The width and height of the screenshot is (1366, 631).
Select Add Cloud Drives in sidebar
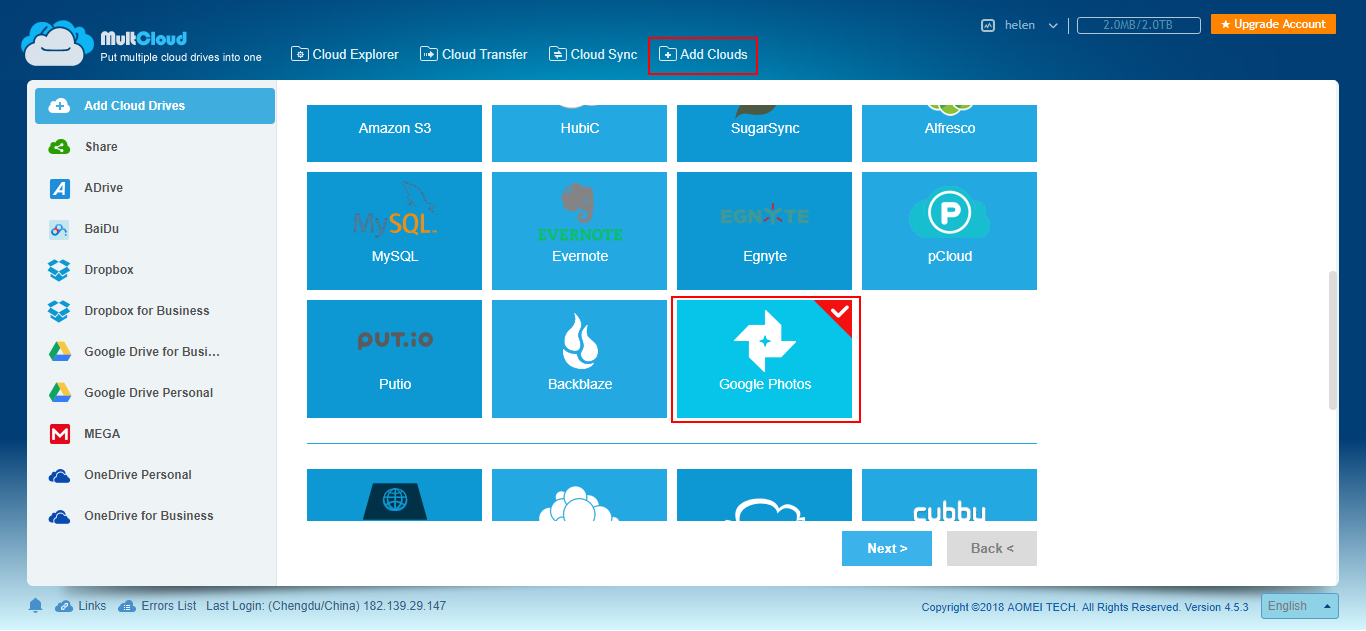tap(155, 106)
